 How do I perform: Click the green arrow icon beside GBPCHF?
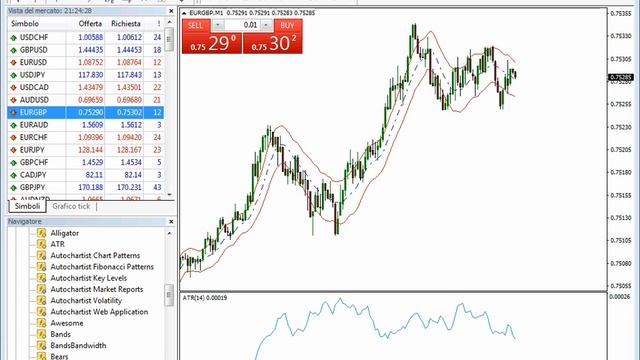pos(13,162)
